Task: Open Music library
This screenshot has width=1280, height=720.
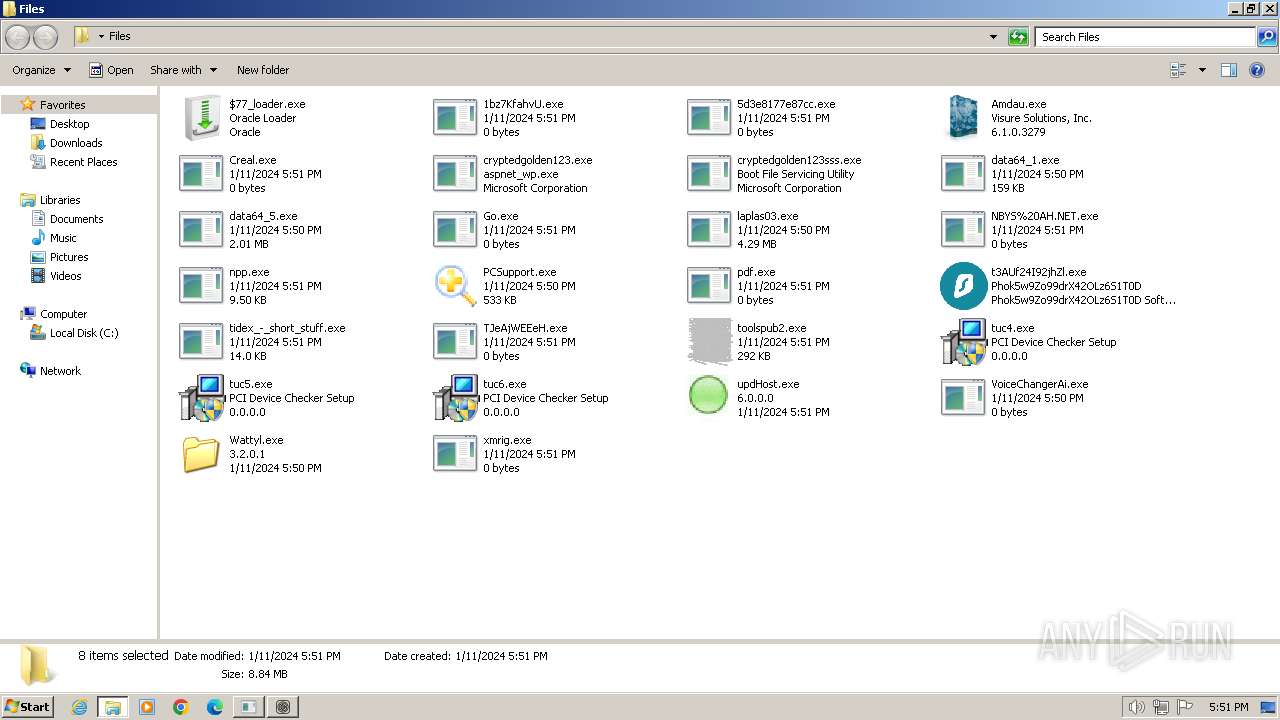Action: [63, 238]
